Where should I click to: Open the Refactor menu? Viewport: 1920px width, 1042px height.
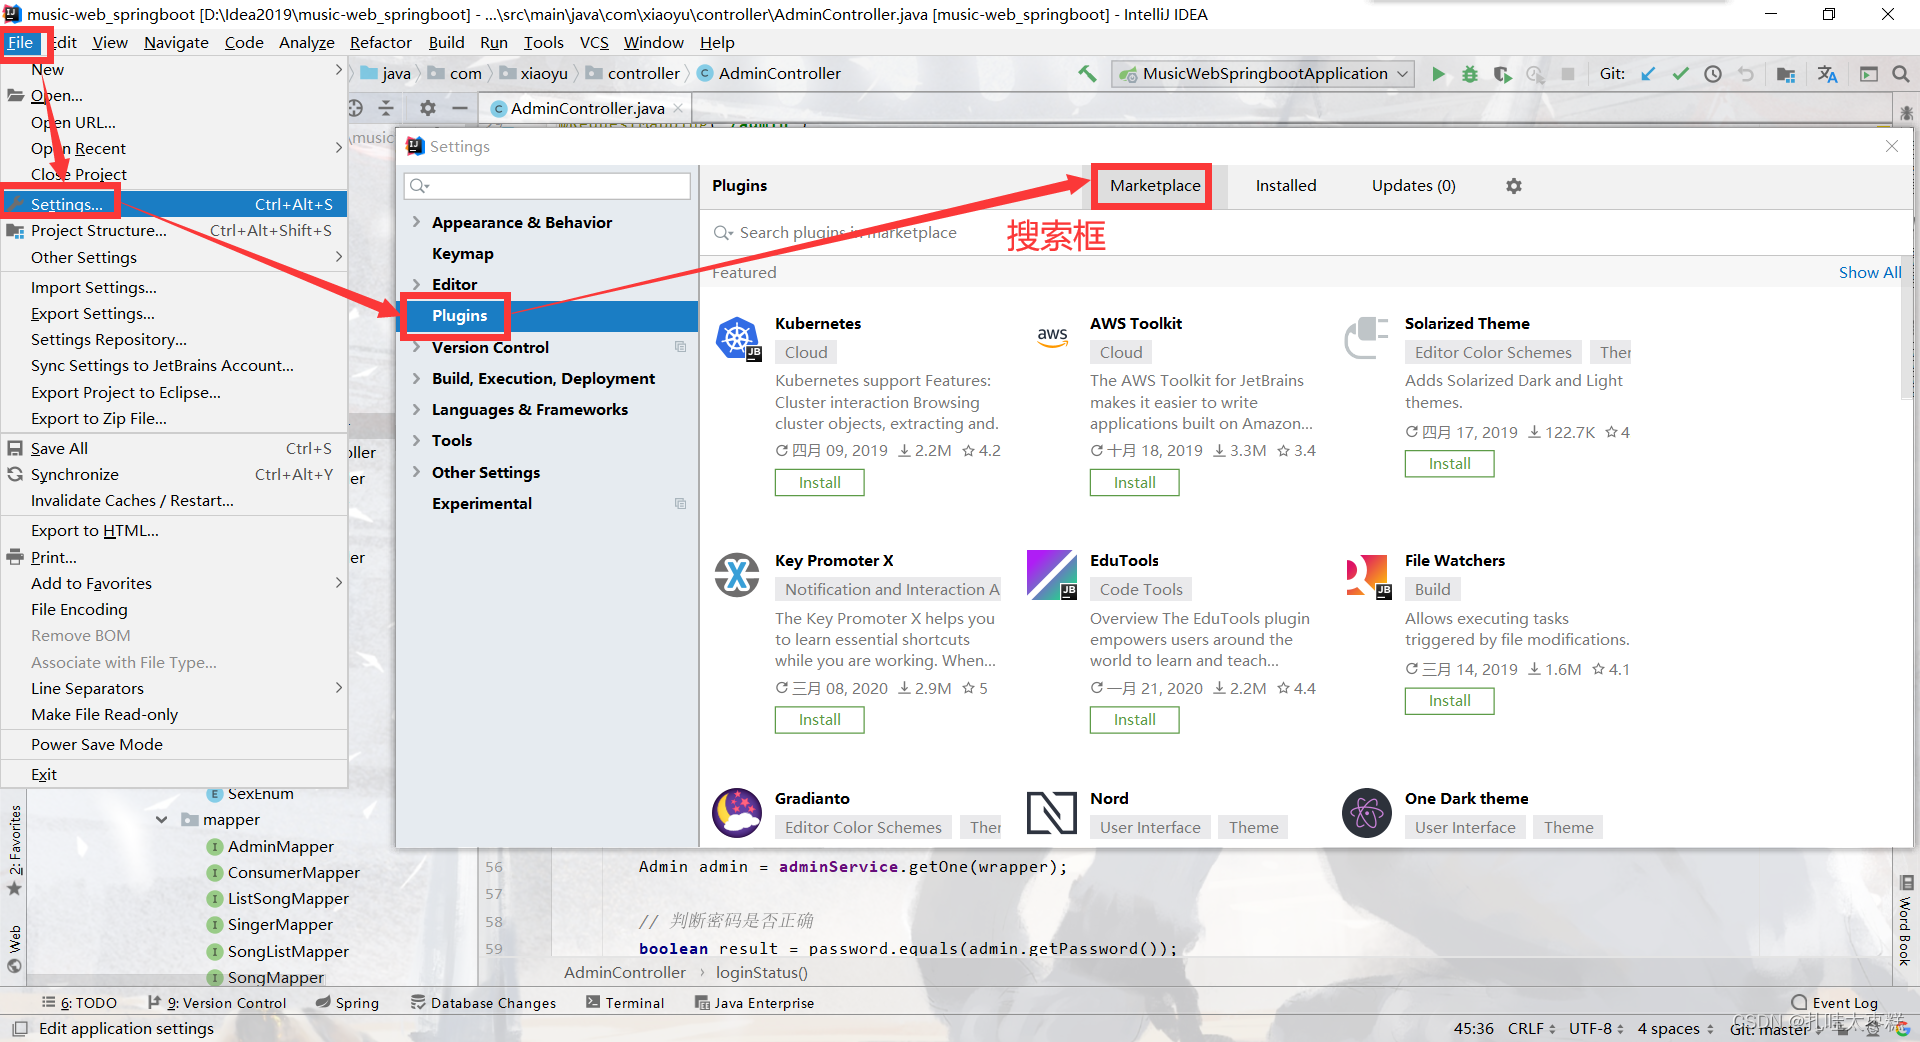(x=380, y=42)
